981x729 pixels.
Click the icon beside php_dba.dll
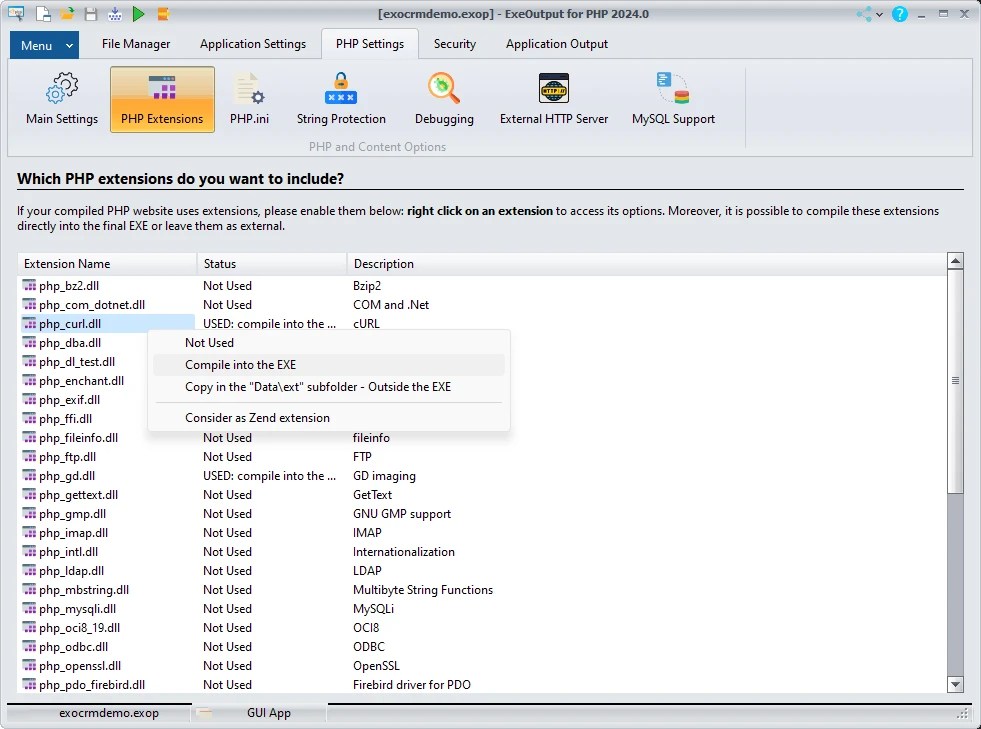click(29, 343)
